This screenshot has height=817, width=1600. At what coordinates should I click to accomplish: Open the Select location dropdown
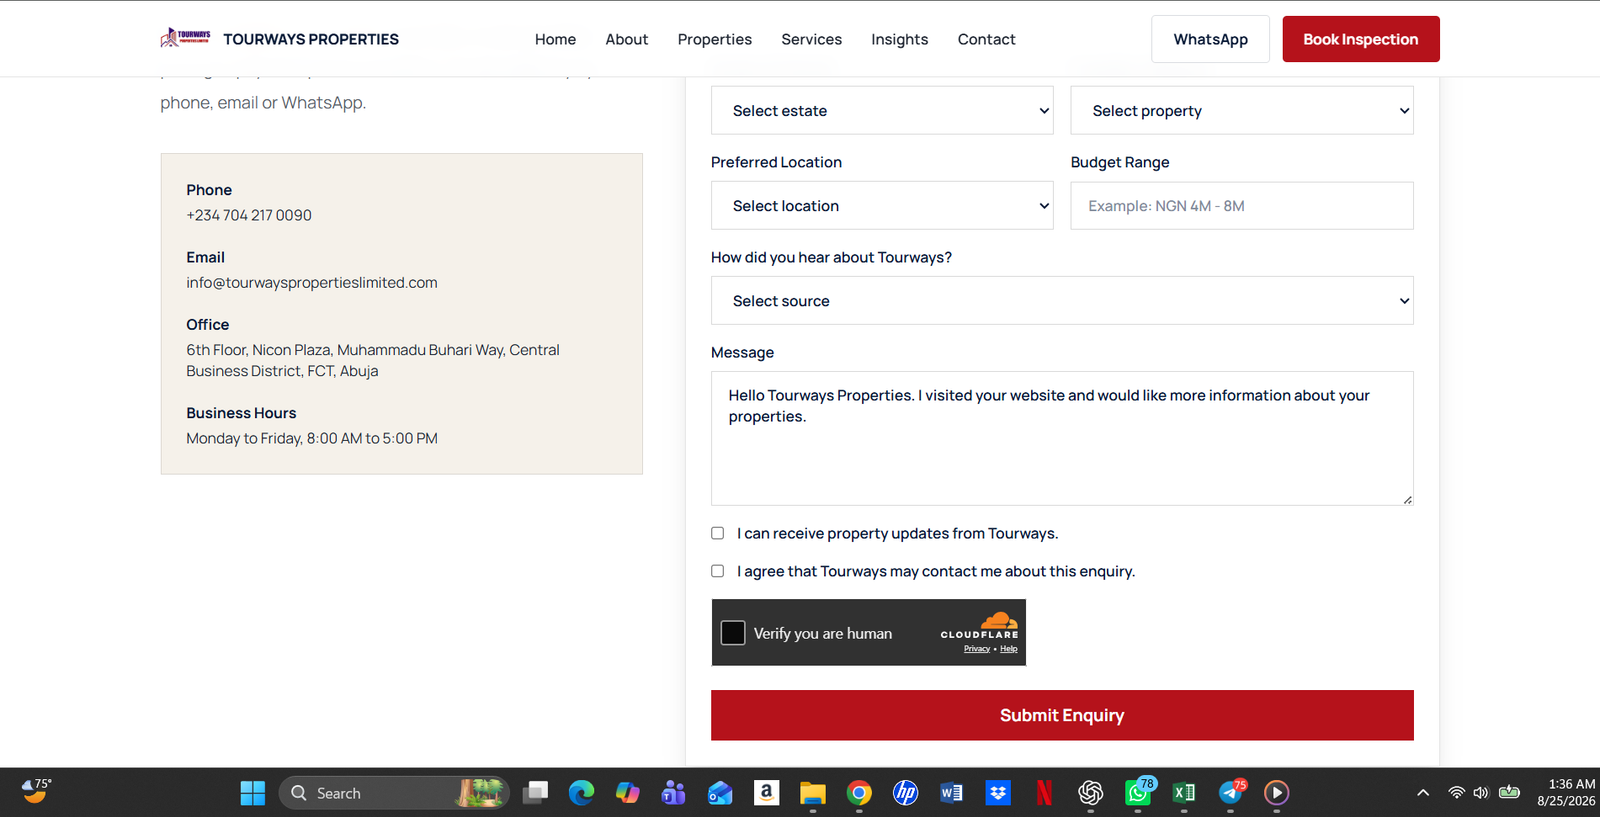[x=882, y=205]
